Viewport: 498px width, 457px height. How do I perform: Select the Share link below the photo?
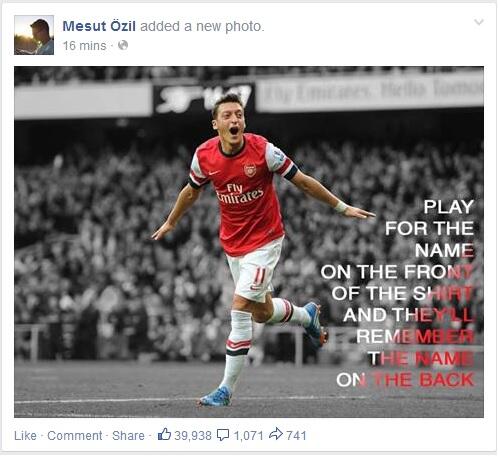click(128, 435)
